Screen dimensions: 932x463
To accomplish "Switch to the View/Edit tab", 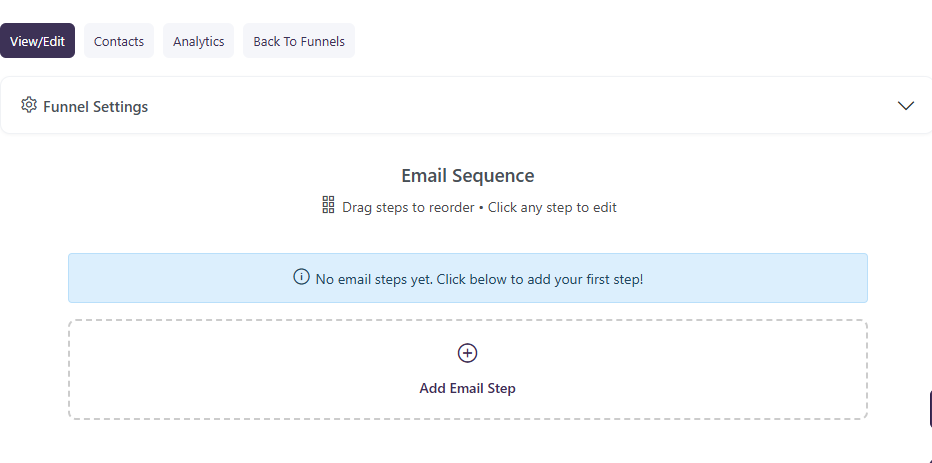I will (x=37, y=41).
